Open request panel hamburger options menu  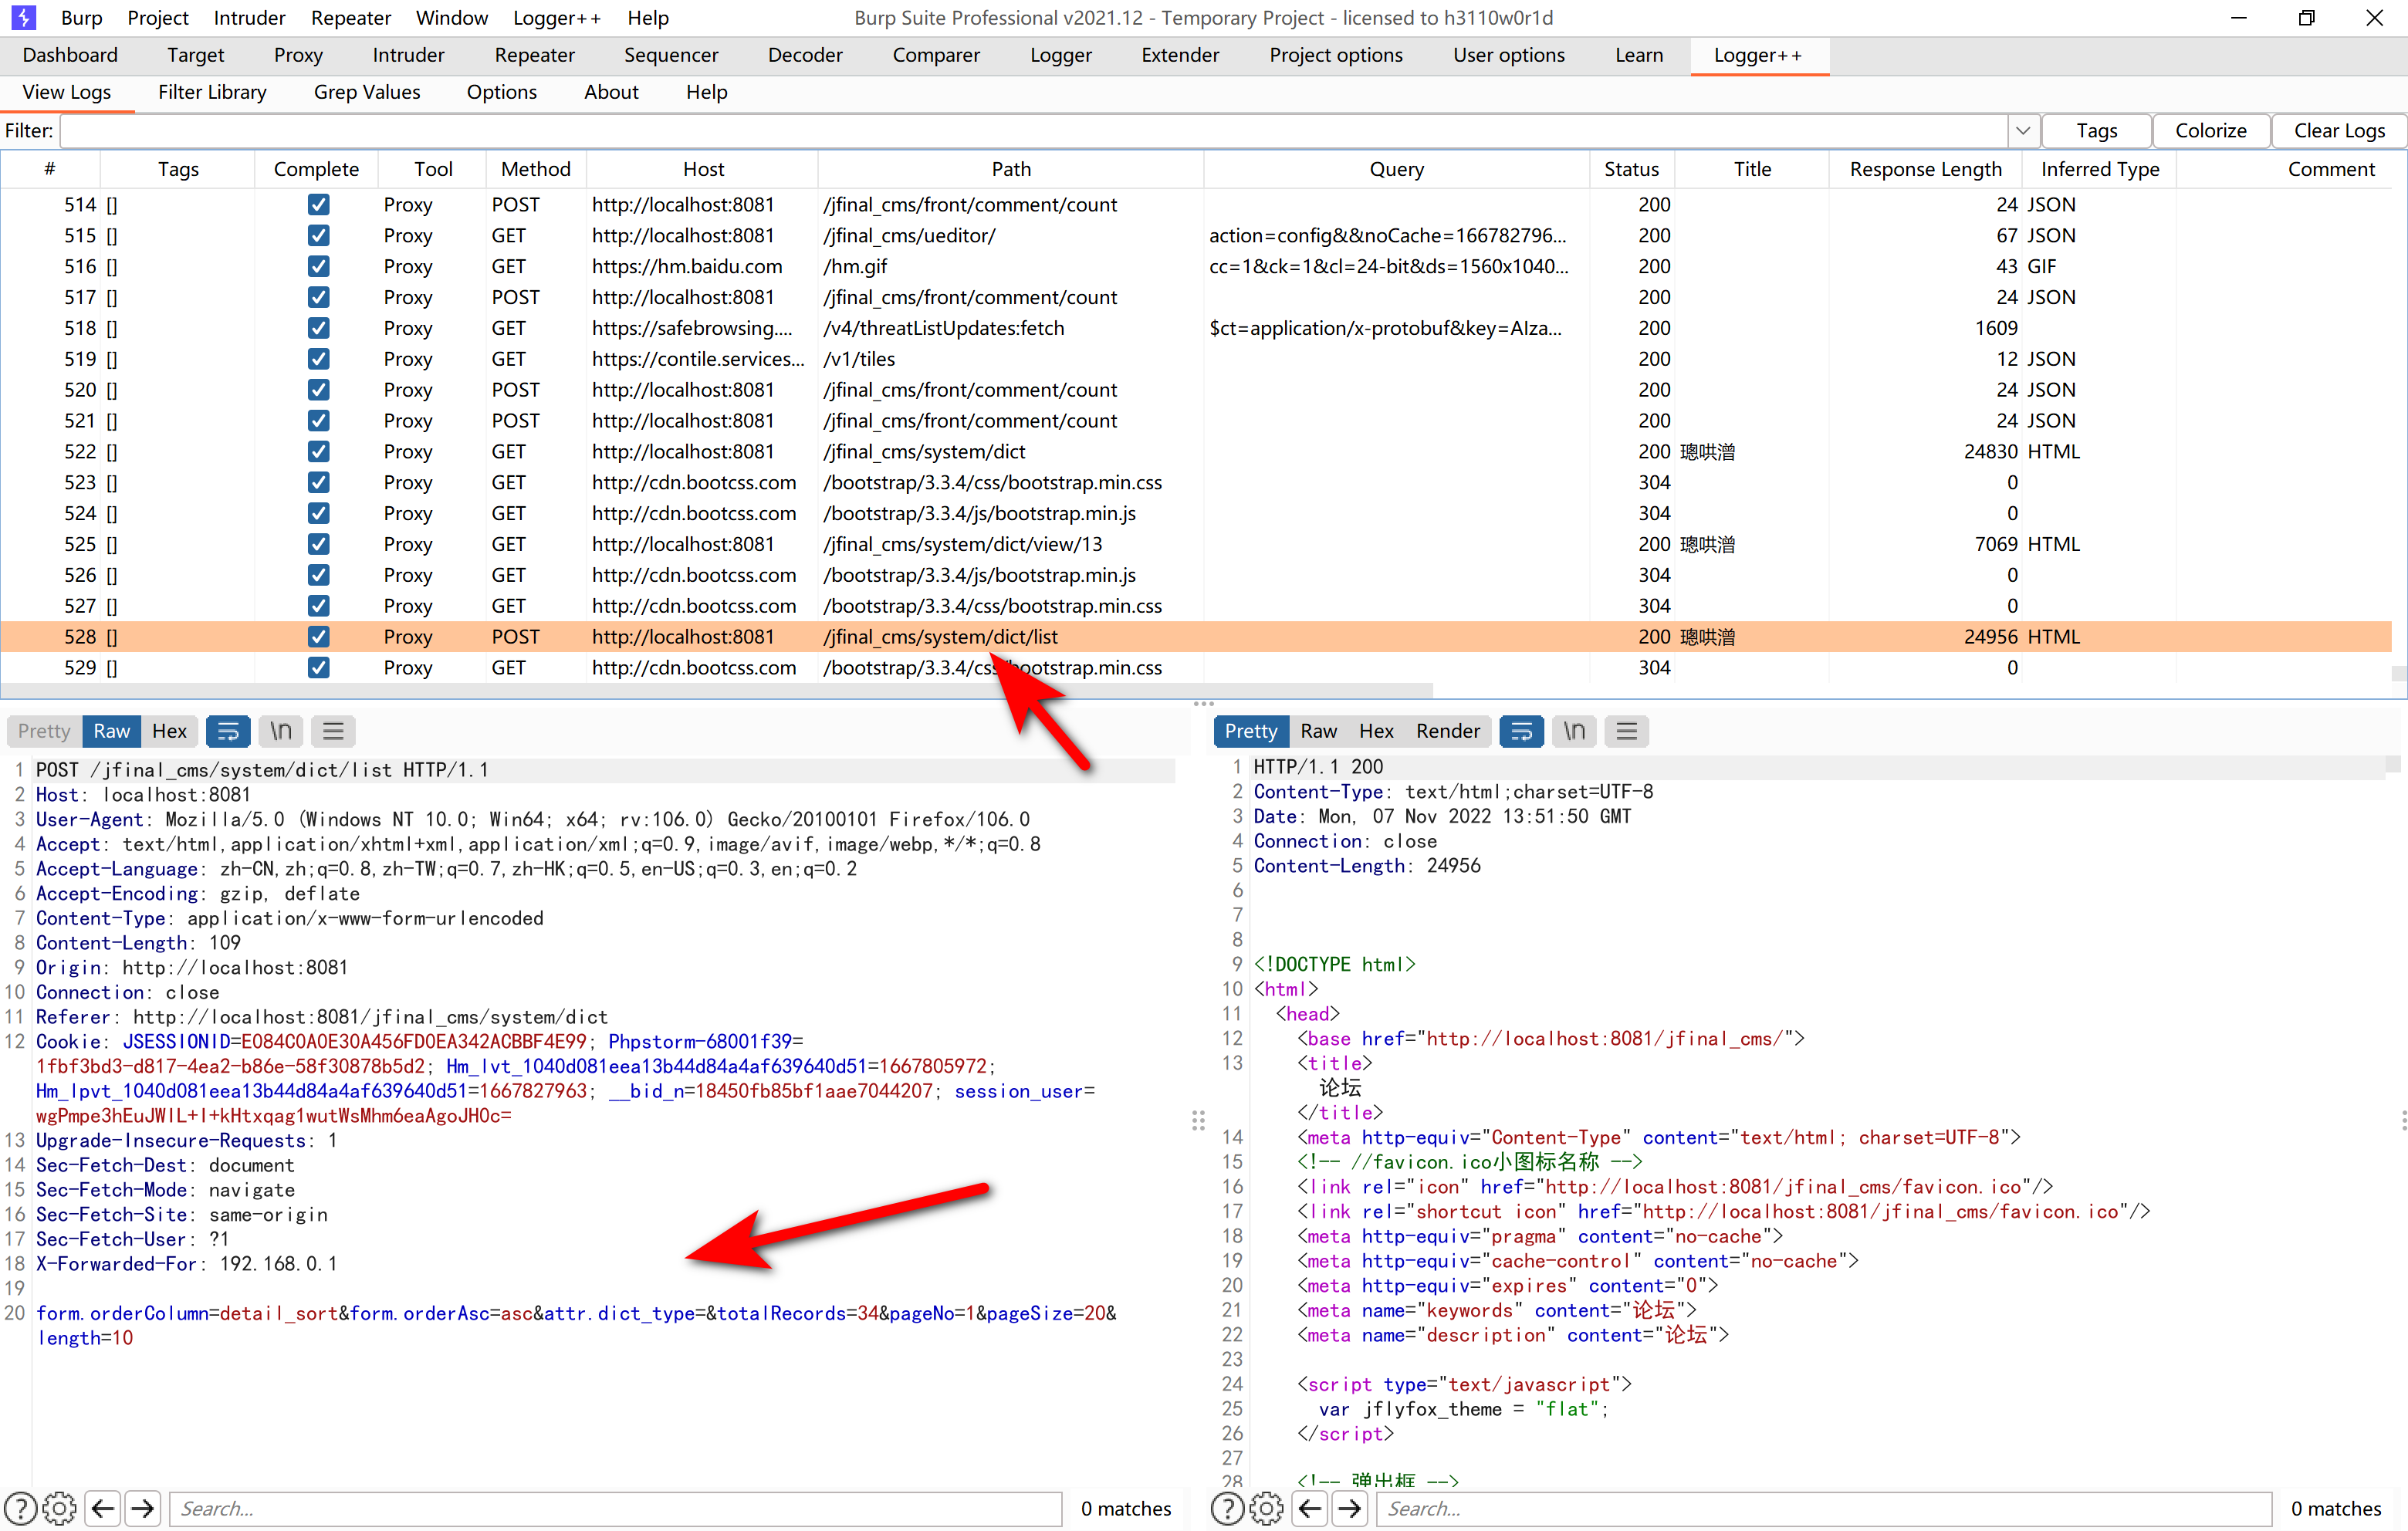333,731
